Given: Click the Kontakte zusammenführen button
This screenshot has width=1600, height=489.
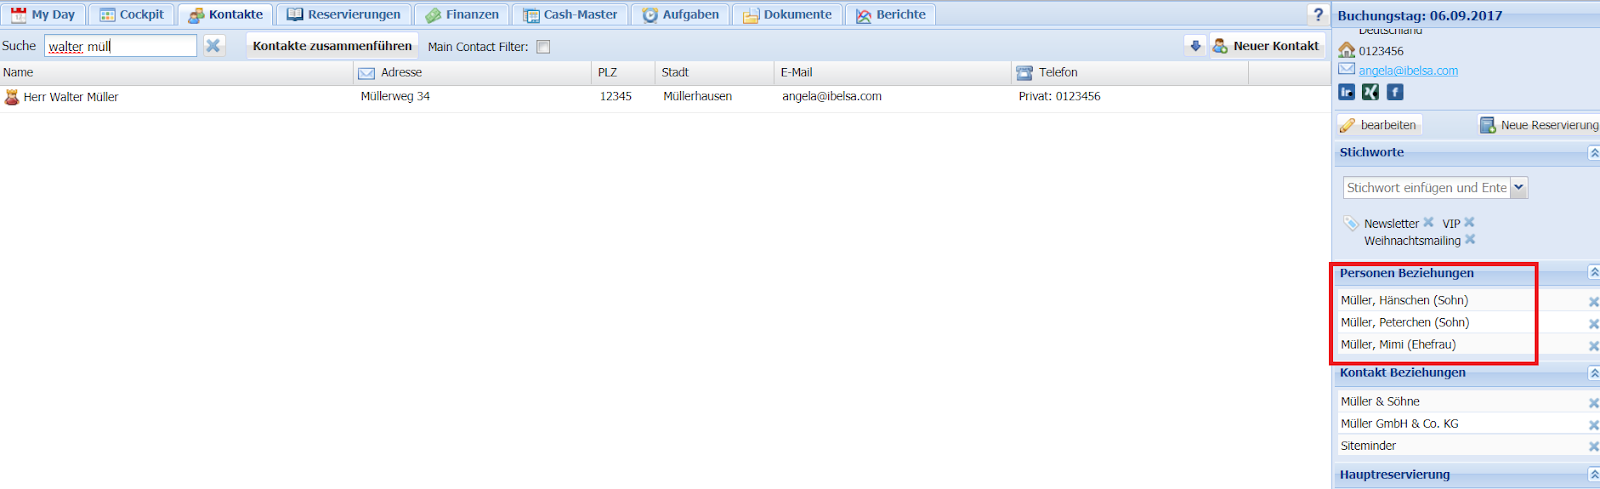Looking at the screenshot, I should pos(332,46).
